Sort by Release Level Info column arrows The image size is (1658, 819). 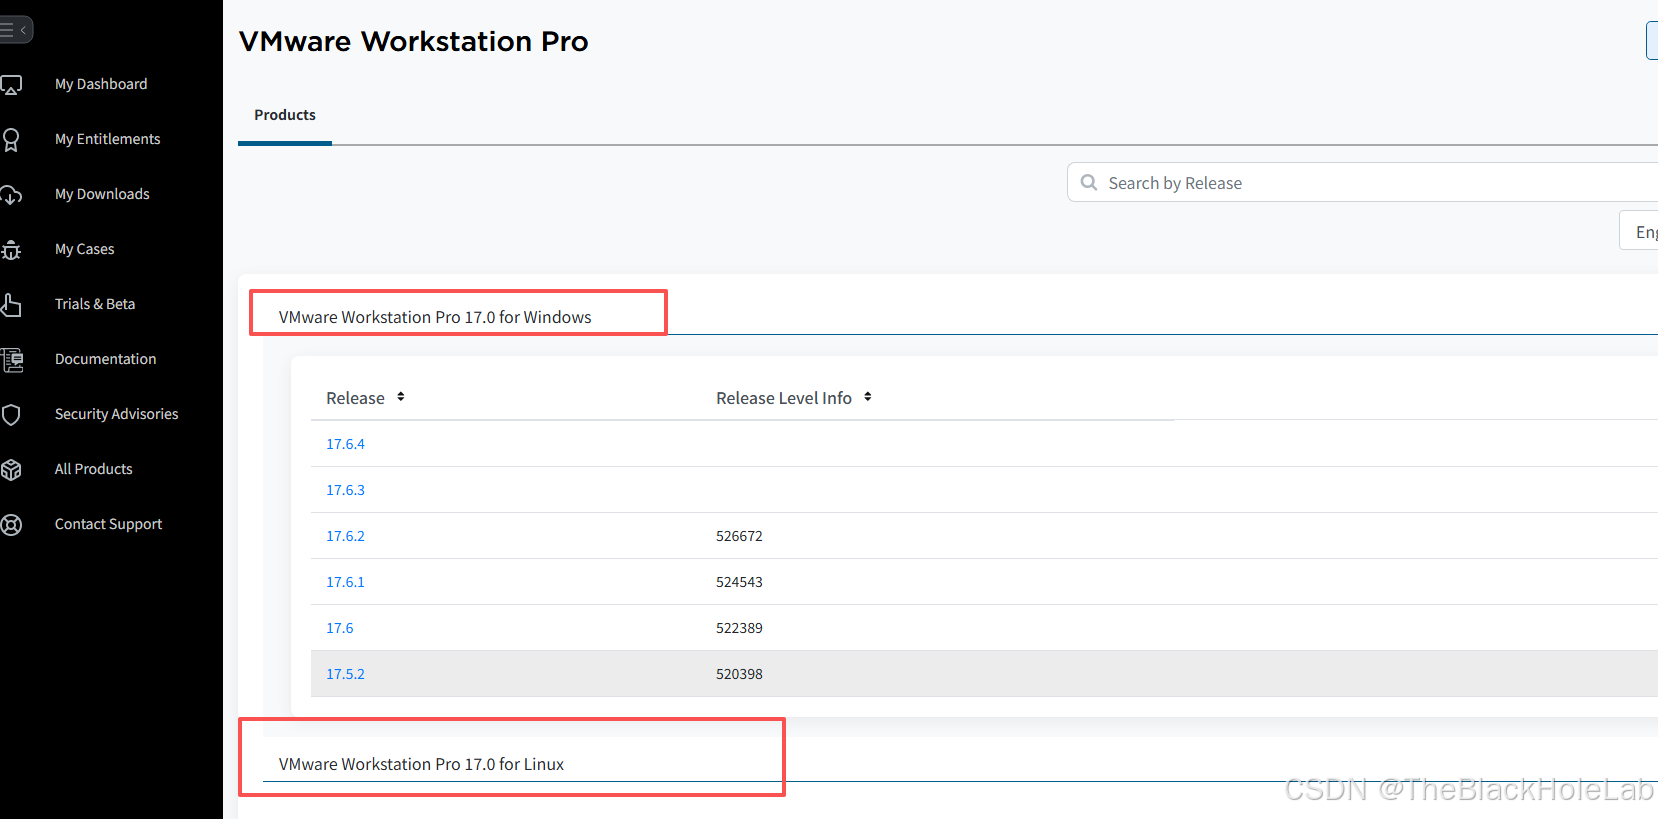click(x=868, y=397)
